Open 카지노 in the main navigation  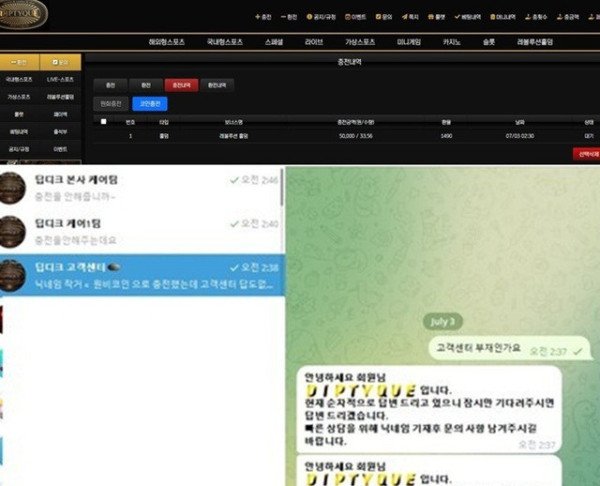click(451, 42)
